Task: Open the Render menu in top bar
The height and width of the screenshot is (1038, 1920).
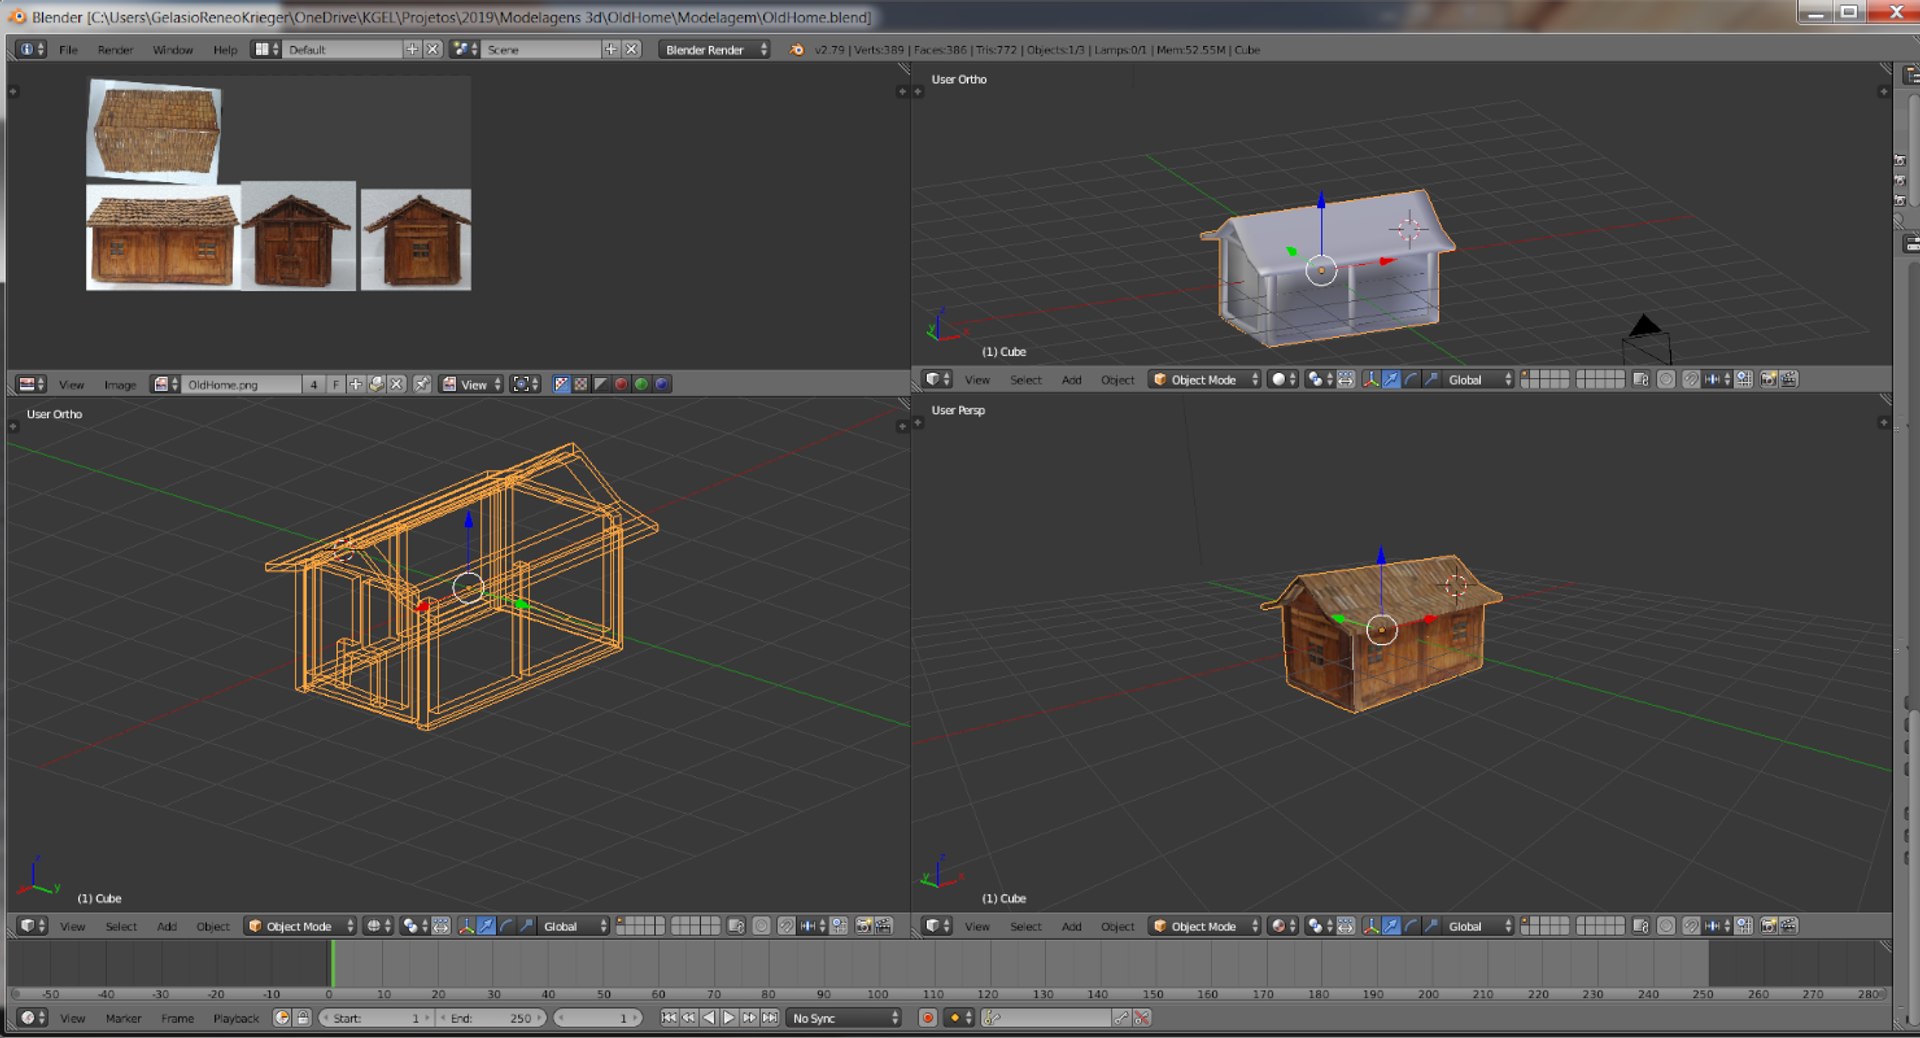Action: click(x=115, y=49)
